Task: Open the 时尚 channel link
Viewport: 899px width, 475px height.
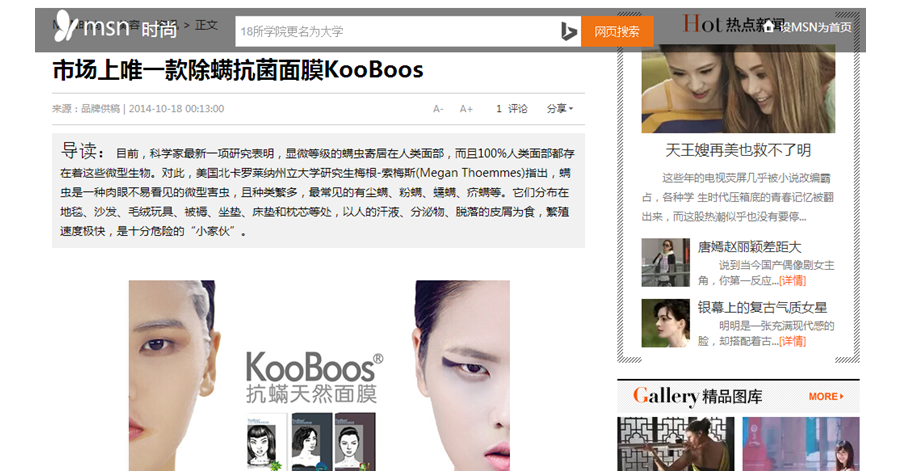Action: (159, 29)
